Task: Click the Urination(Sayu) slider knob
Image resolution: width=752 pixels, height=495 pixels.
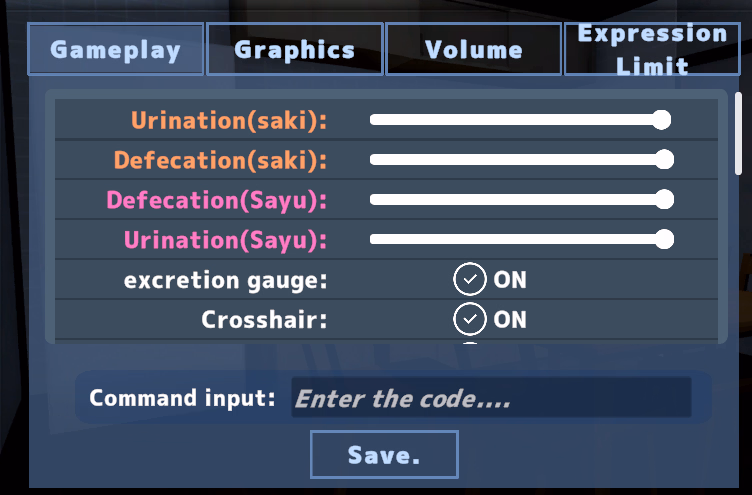Action: [664, 239]
